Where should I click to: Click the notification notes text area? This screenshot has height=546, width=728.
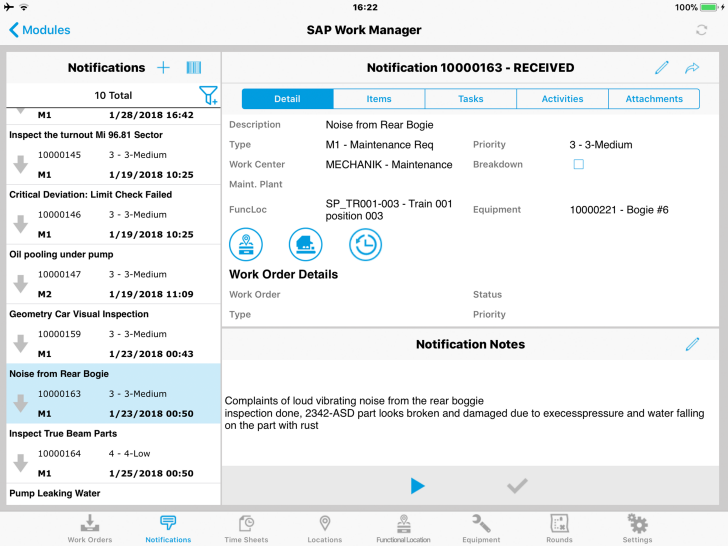[x=470, y=413]
